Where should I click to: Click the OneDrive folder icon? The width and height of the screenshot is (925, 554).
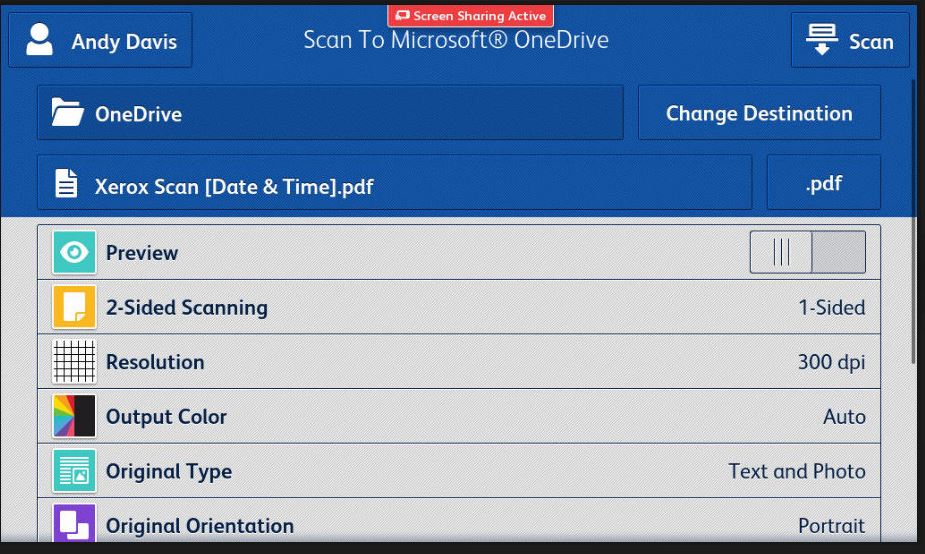point(68,113)
